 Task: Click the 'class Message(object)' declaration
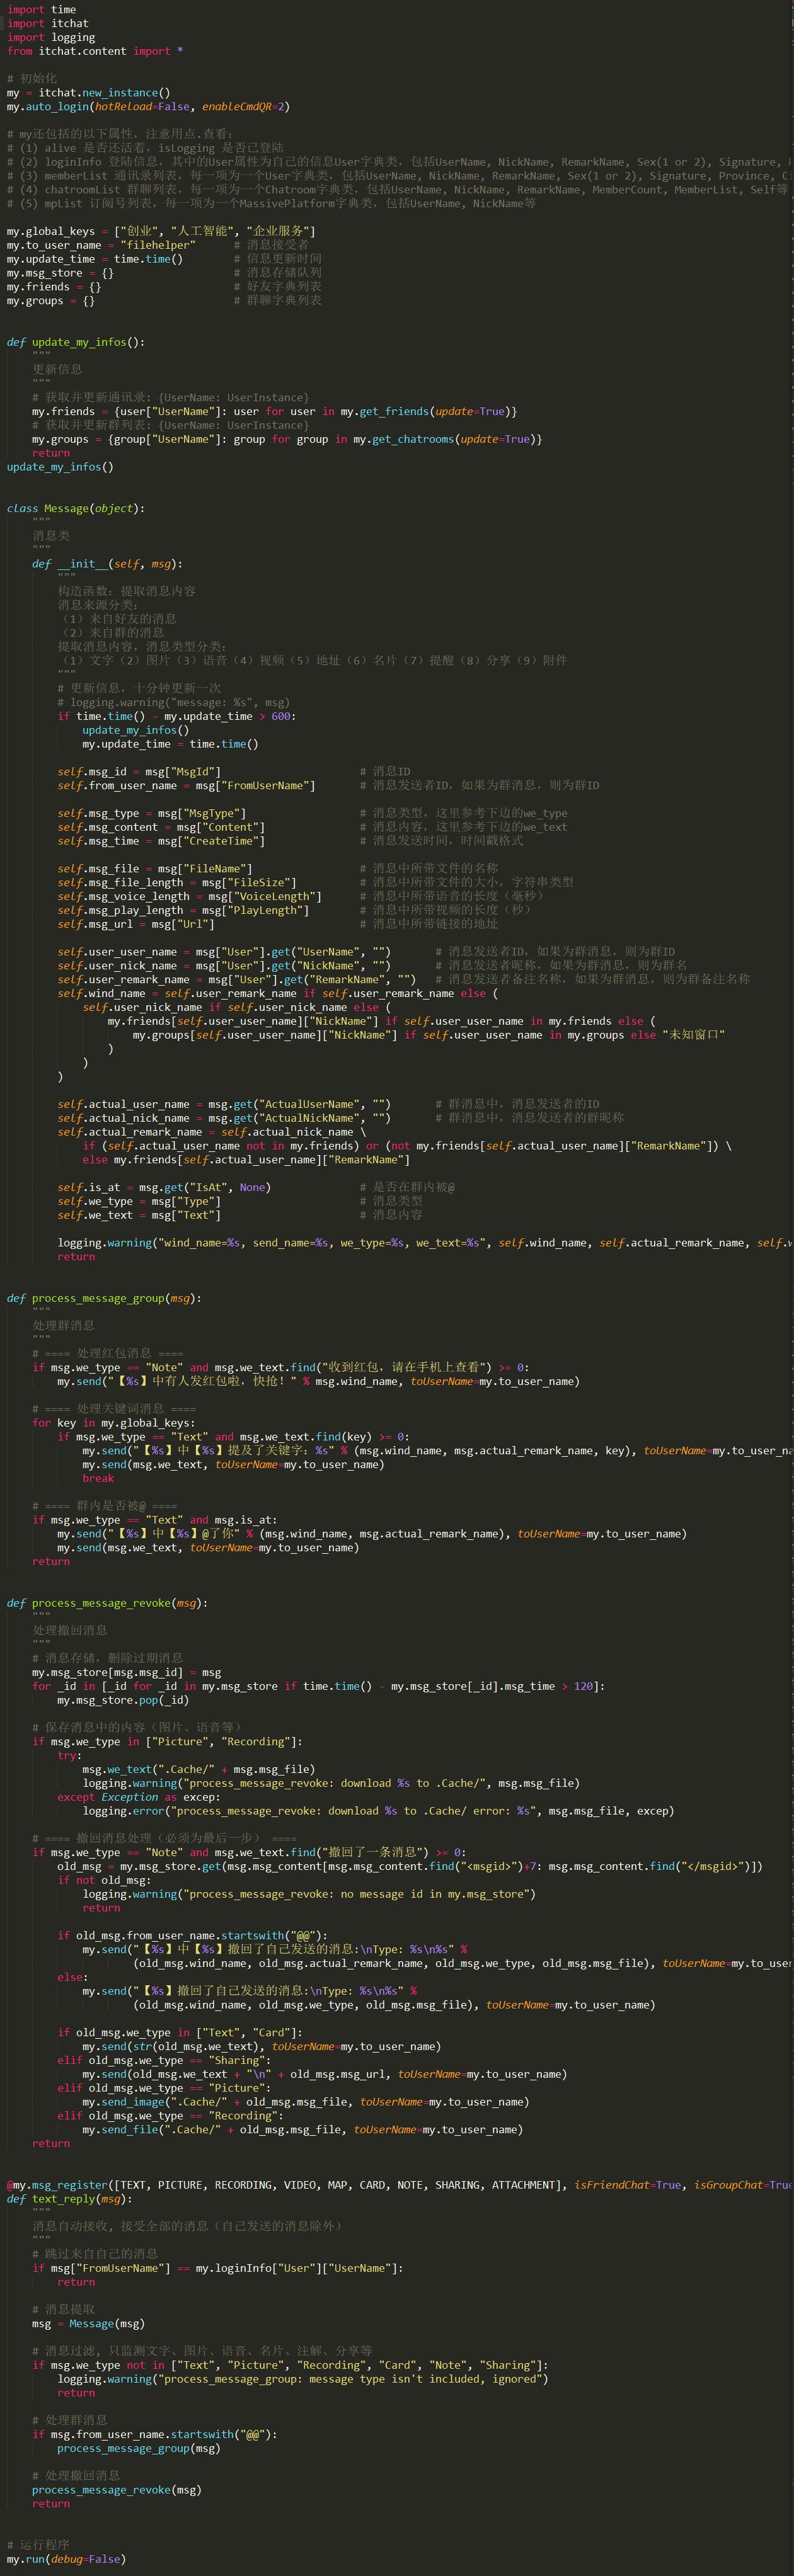click(75, 508)
